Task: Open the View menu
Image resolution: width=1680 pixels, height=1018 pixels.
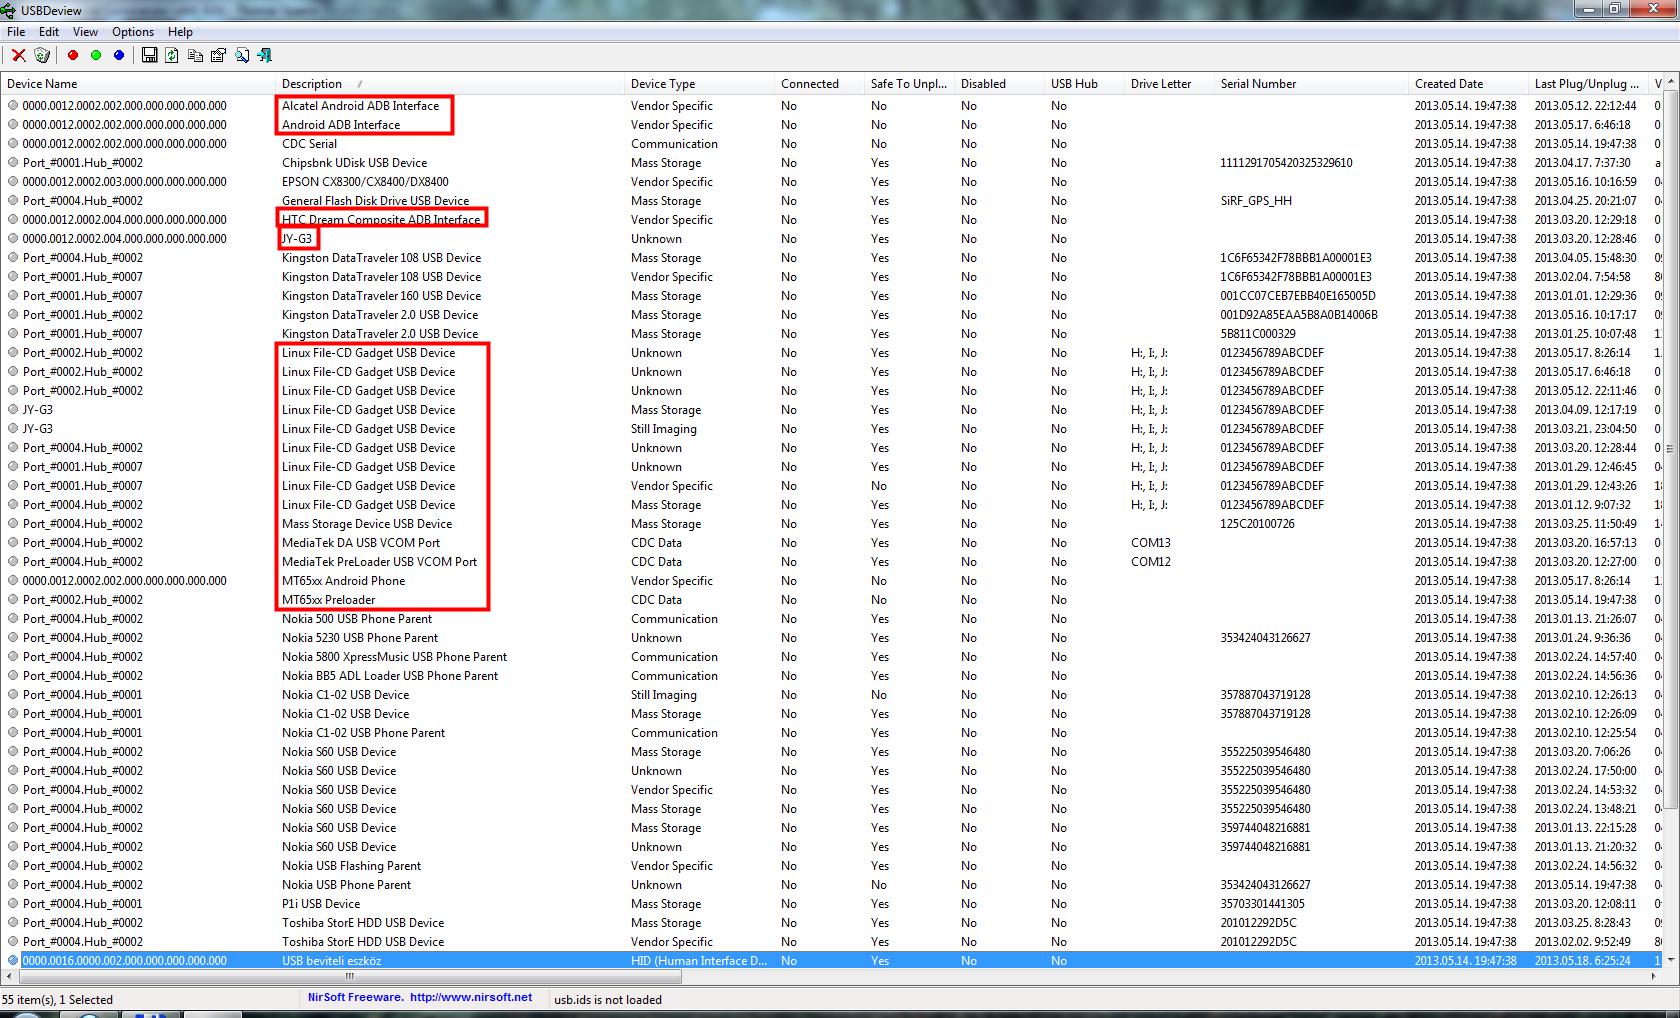Action: (85, 32)
